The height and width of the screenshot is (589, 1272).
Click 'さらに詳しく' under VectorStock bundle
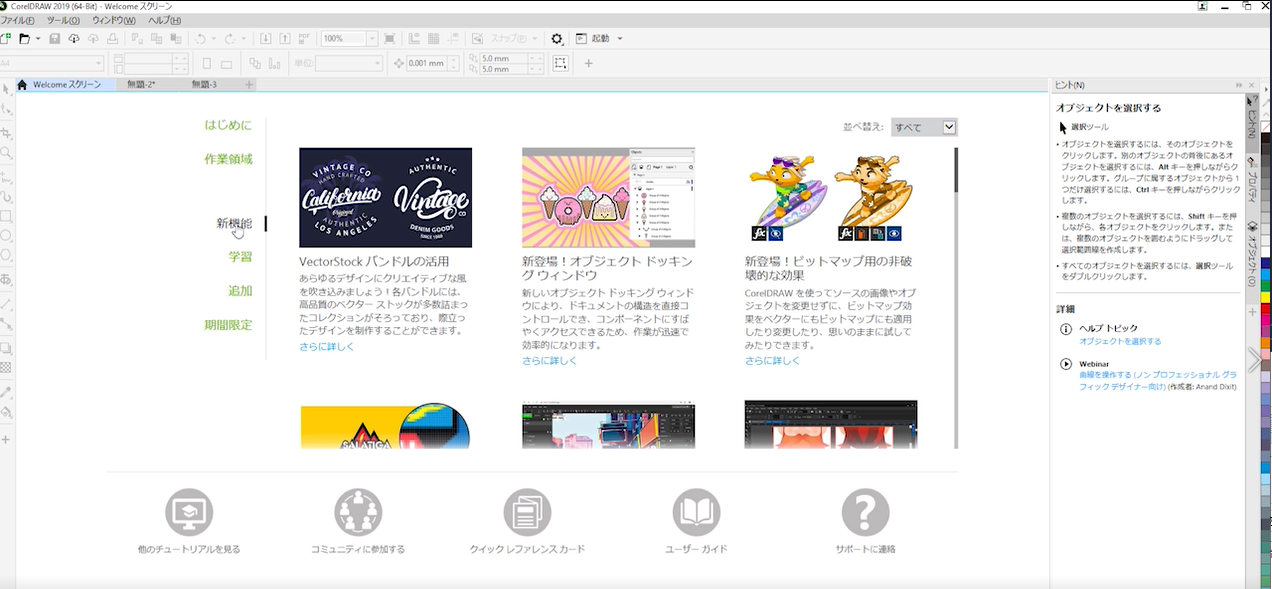[326, 347]
